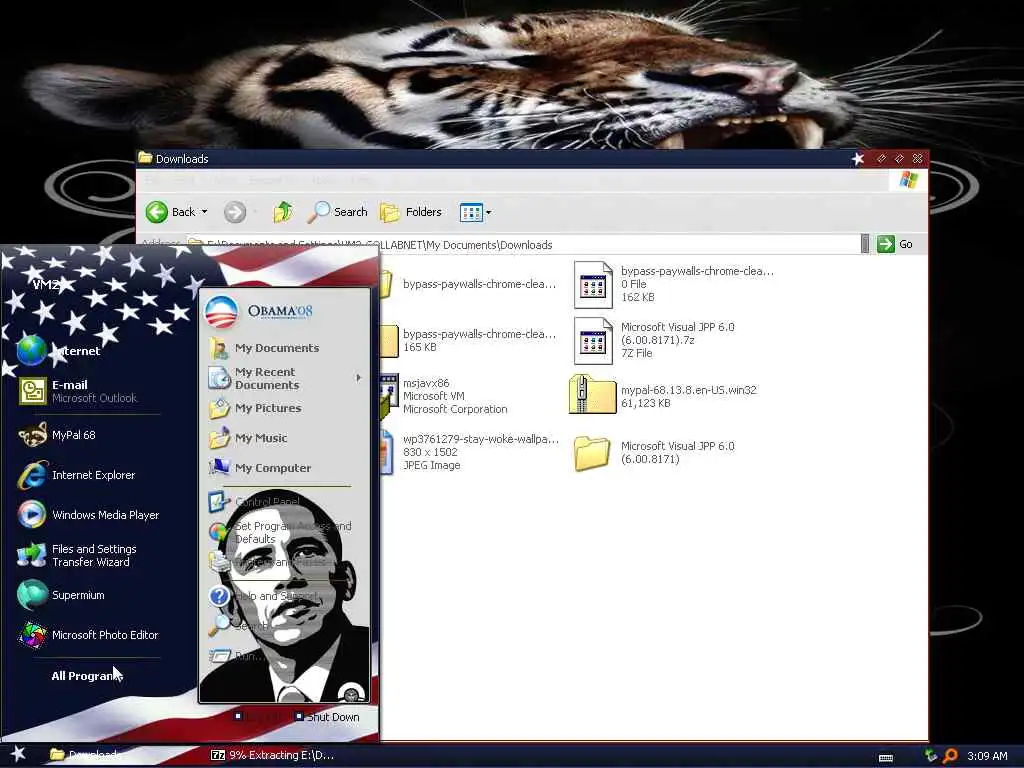1024x768 pixels.
Task: Switch to Downloads taskbar button
Action: (x=85, y=755)
